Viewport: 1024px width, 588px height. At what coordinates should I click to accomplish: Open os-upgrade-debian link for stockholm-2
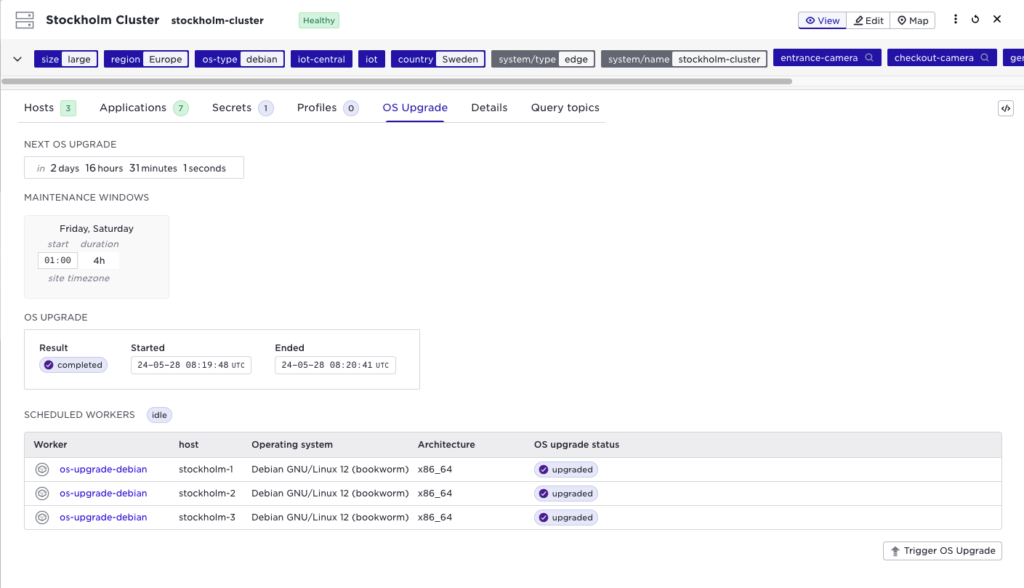click(103, 493)
